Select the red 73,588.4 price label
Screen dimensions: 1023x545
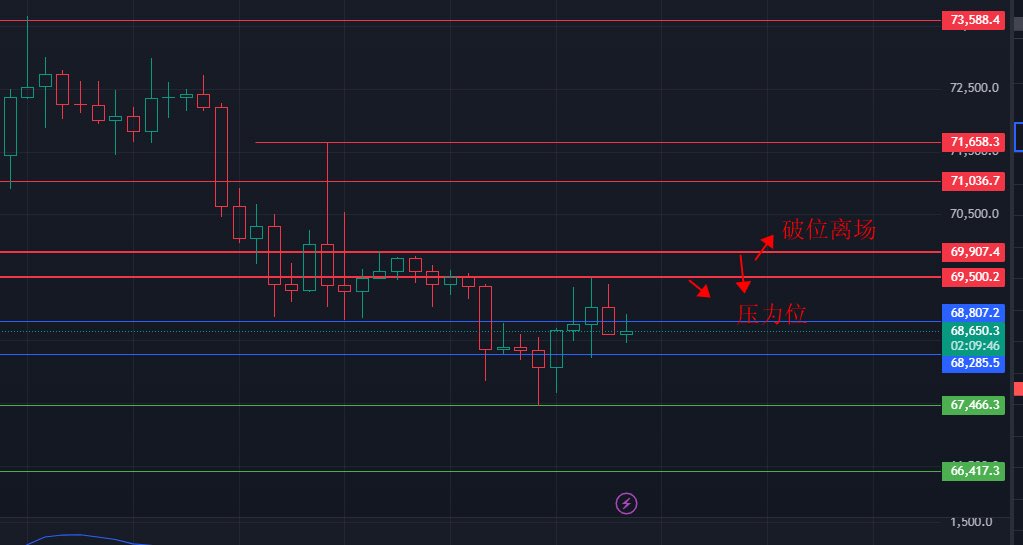(x=973, y=20)
